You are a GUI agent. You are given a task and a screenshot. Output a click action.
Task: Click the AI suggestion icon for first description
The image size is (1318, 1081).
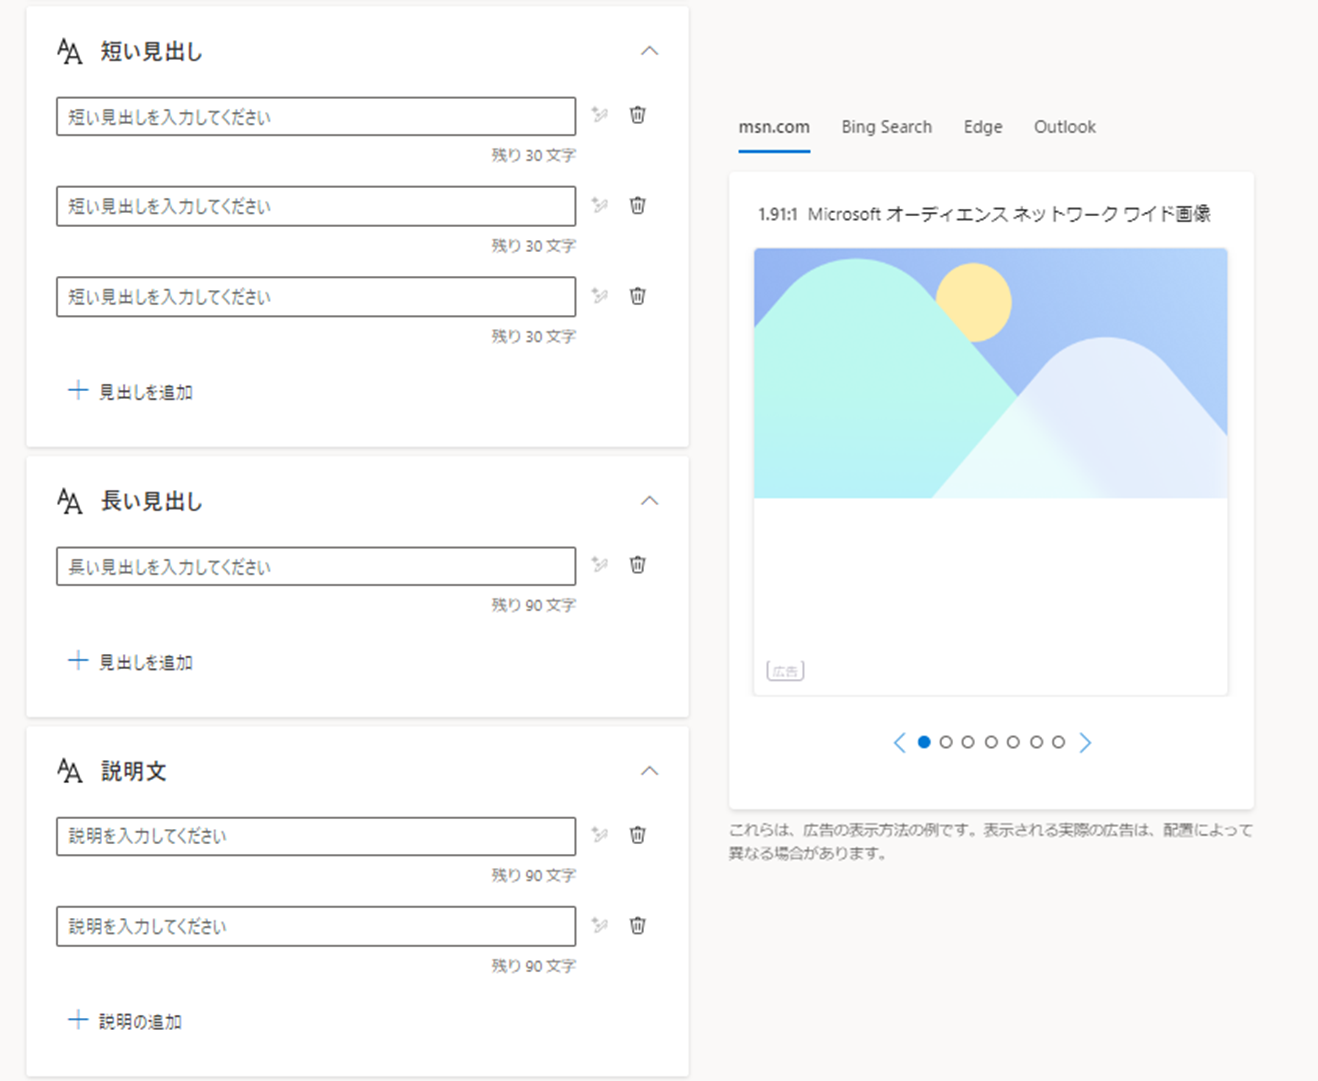coord(600,835)
